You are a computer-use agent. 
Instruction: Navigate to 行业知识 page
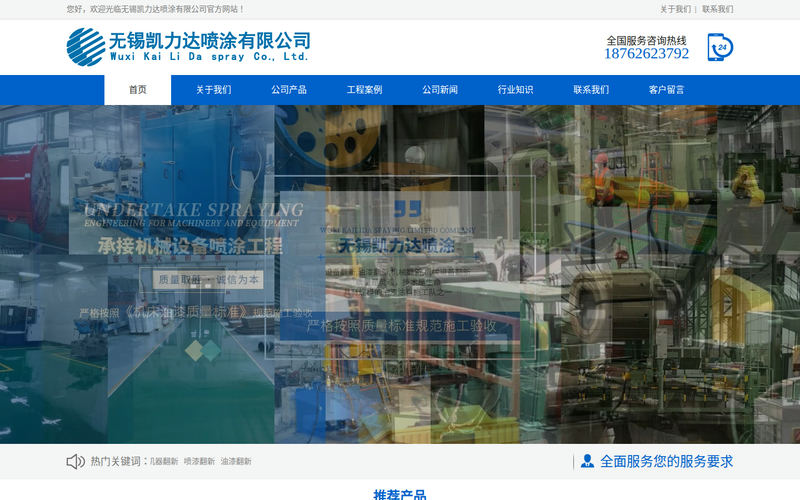click(515, 90)
